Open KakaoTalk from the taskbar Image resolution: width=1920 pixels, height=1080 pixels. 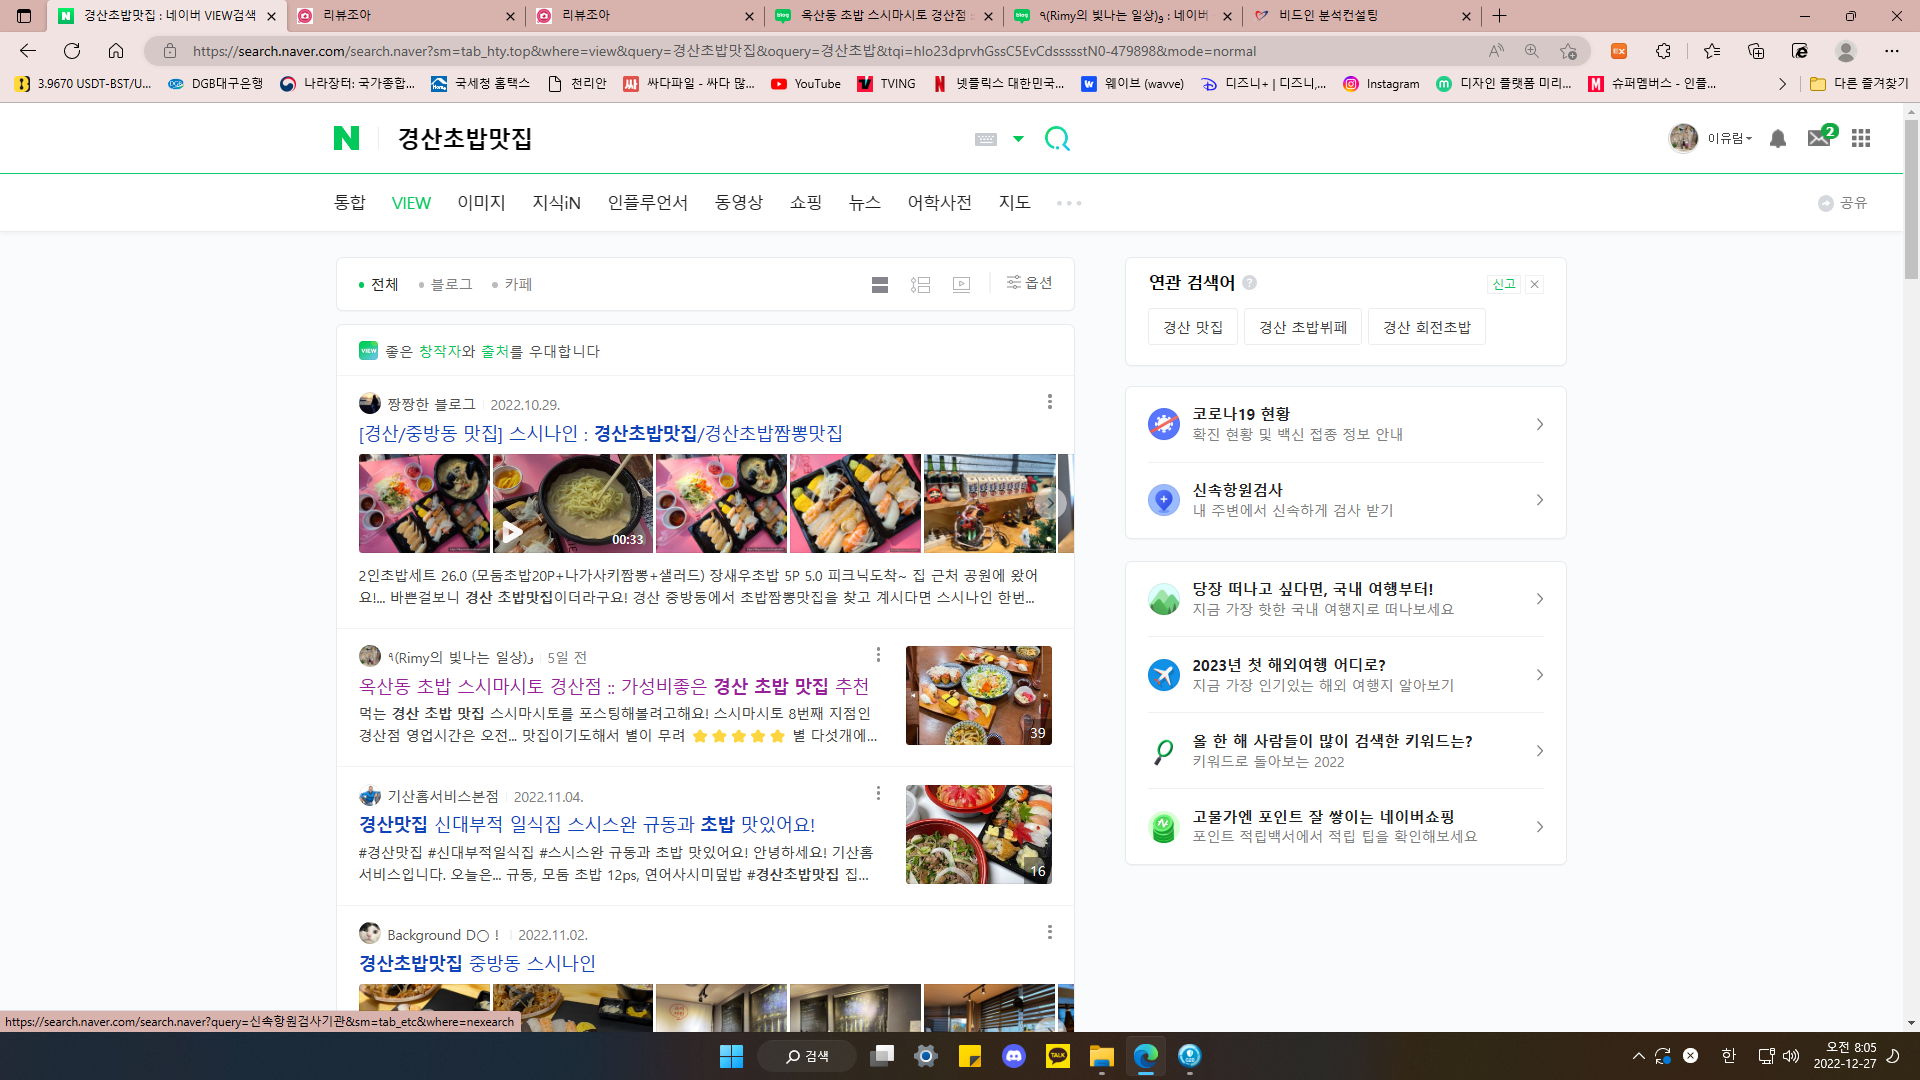1057,1056
